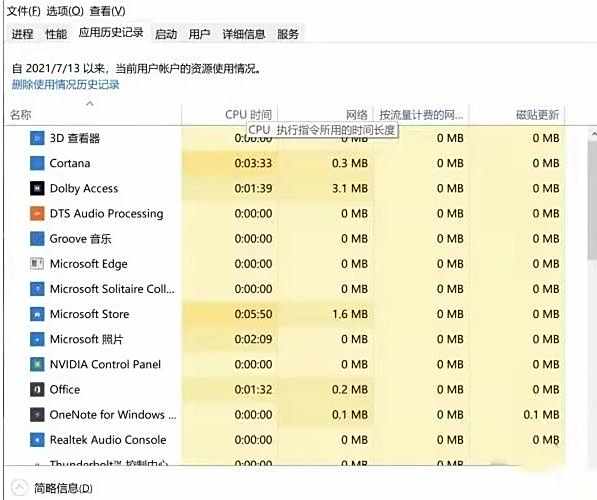Select the Microsoft Edge row name

coord(88,264)
